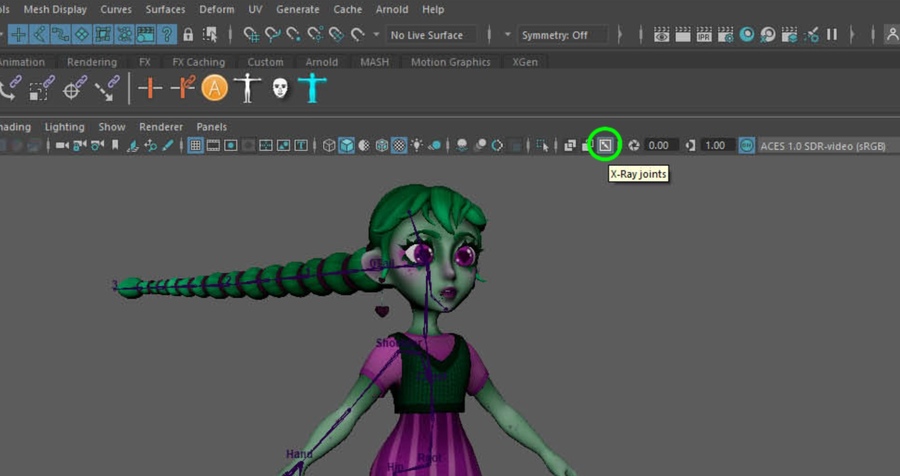
Task: Select the cyan T-pose figure shelf icon
Action: pyautogui.click(x=313, y=89)
